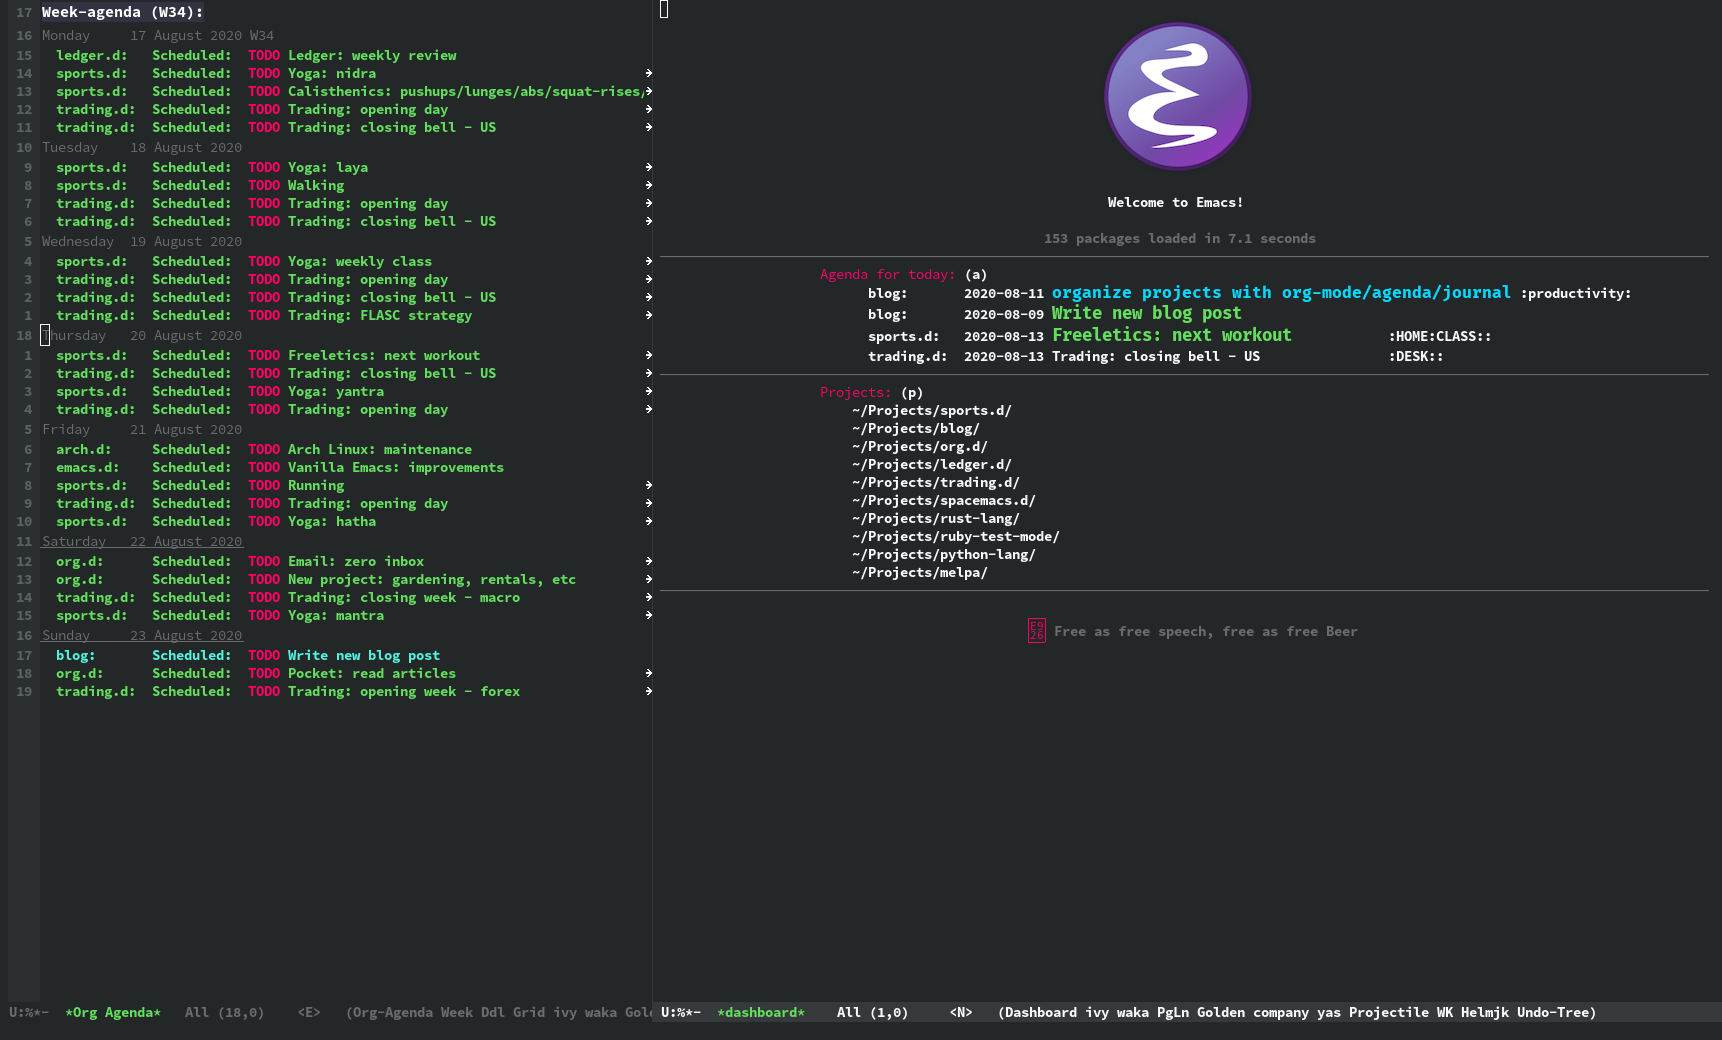
Task: Open the ~/Projects/spacemacs.d/ project
Action: pos(944,500)
